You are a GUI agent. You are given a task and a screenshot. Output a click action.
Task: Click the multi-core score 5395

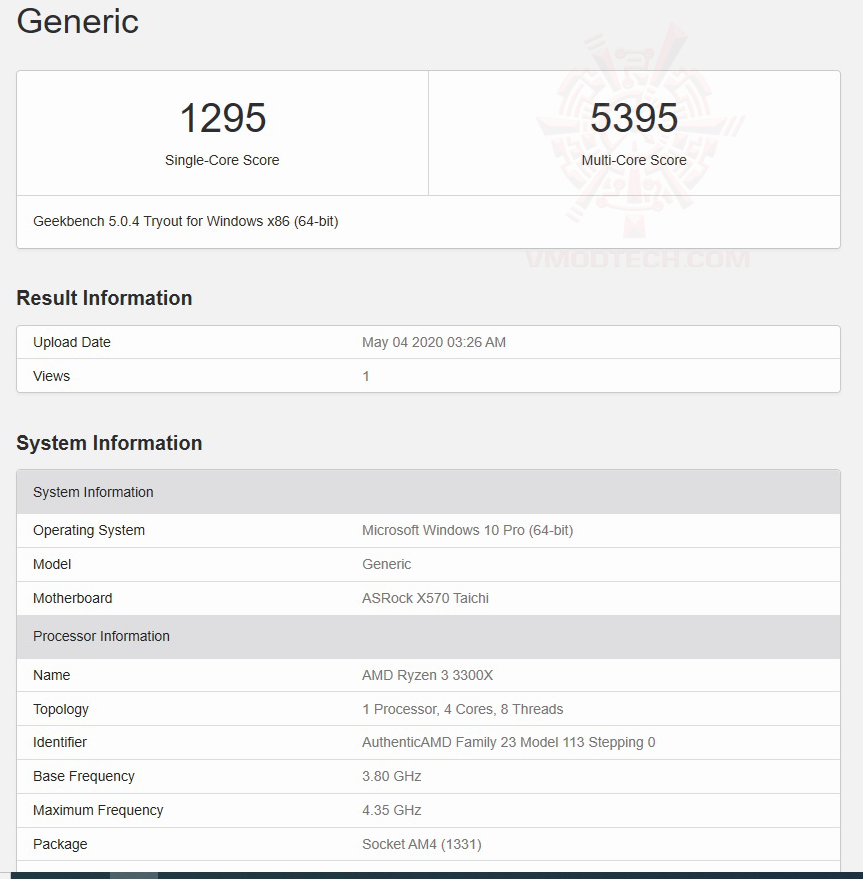634,118
